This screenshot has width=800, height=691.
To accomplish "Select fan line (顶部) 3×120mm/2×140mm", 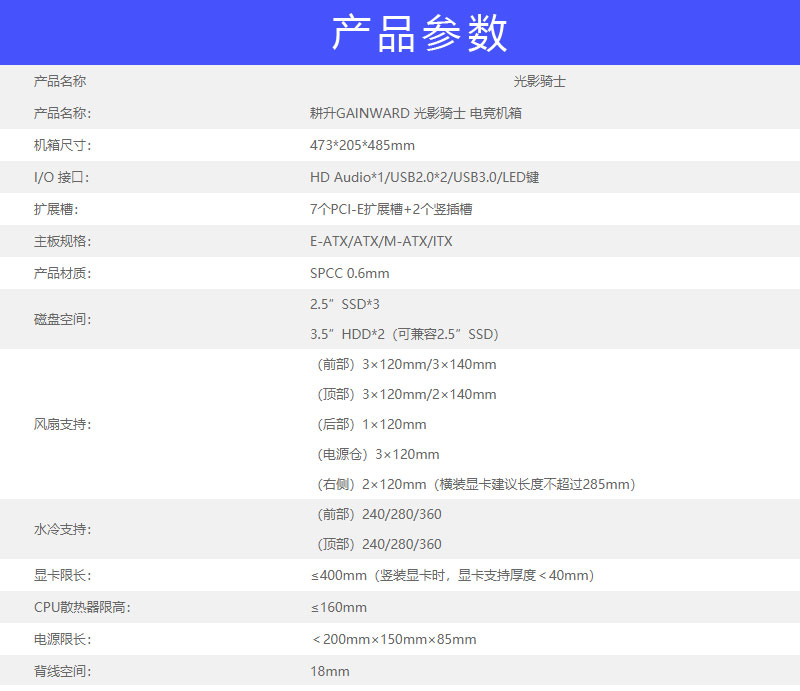I will pyautogui.click(x=407, y=394).
